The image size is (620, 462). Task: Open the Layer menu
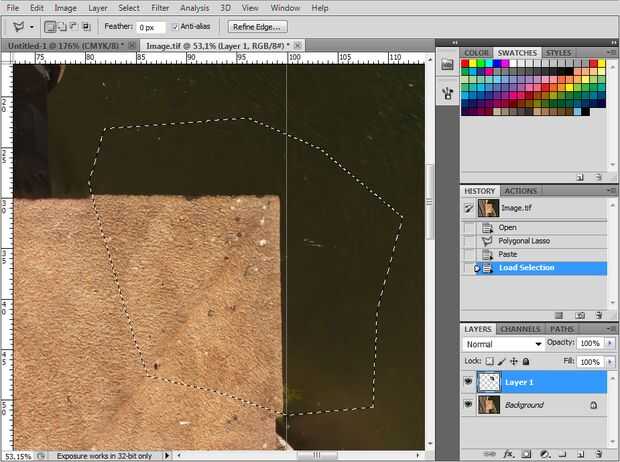98,8
